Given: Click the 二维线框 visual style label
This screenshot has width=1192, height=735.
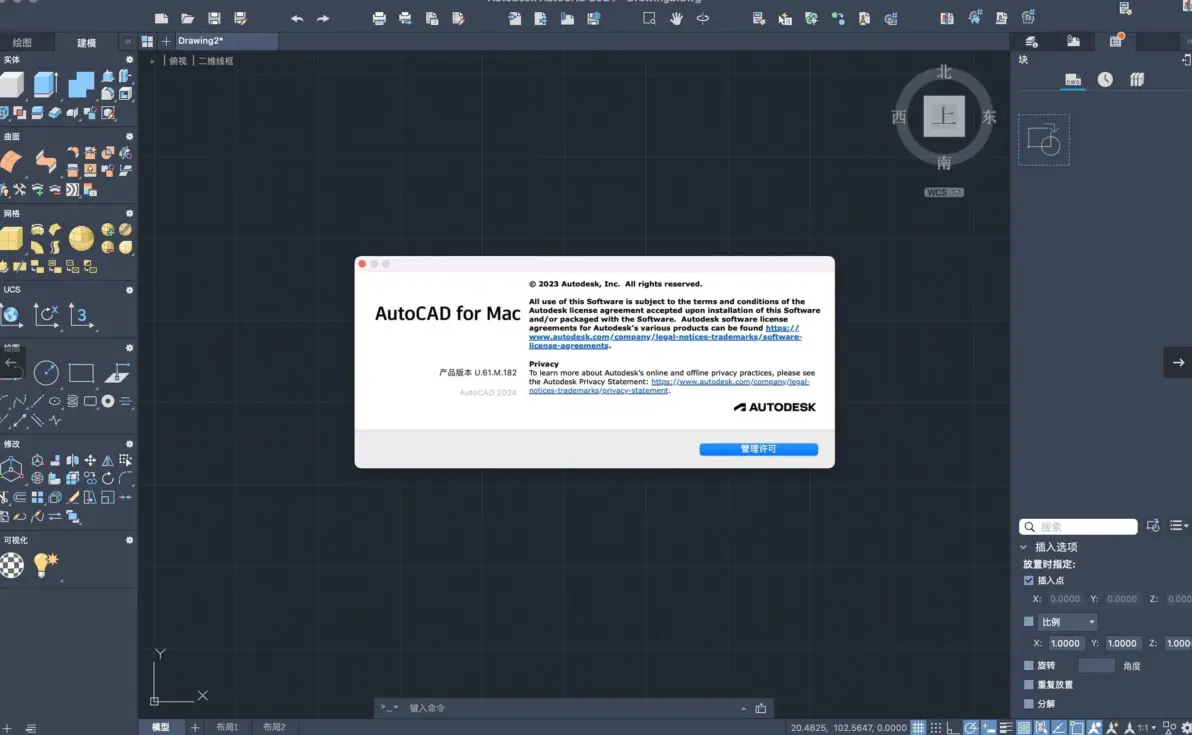Looking at the screenshot, I should click(216, 61).
